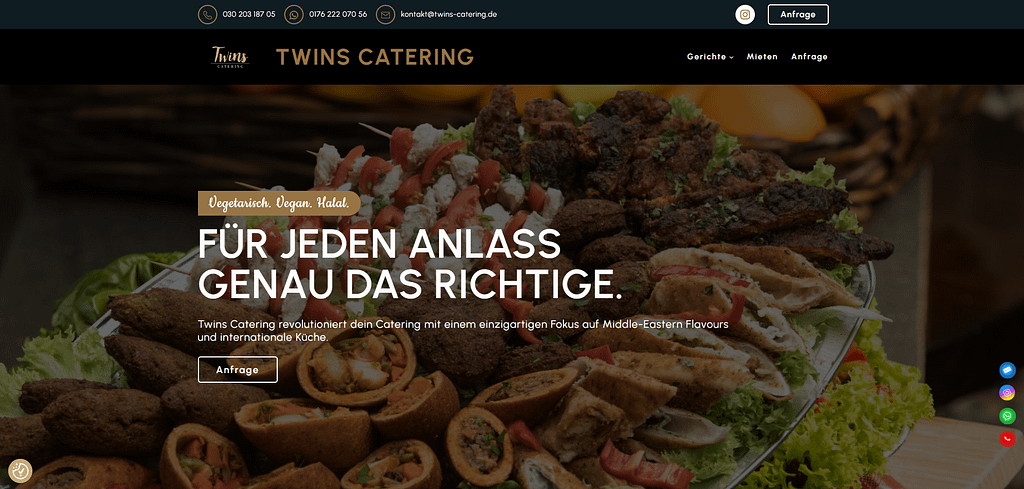The image size is (1024, 489).
Task: Click the phone number 030 203 187 05
Action: pyautogui.click(x=249, y=14)
